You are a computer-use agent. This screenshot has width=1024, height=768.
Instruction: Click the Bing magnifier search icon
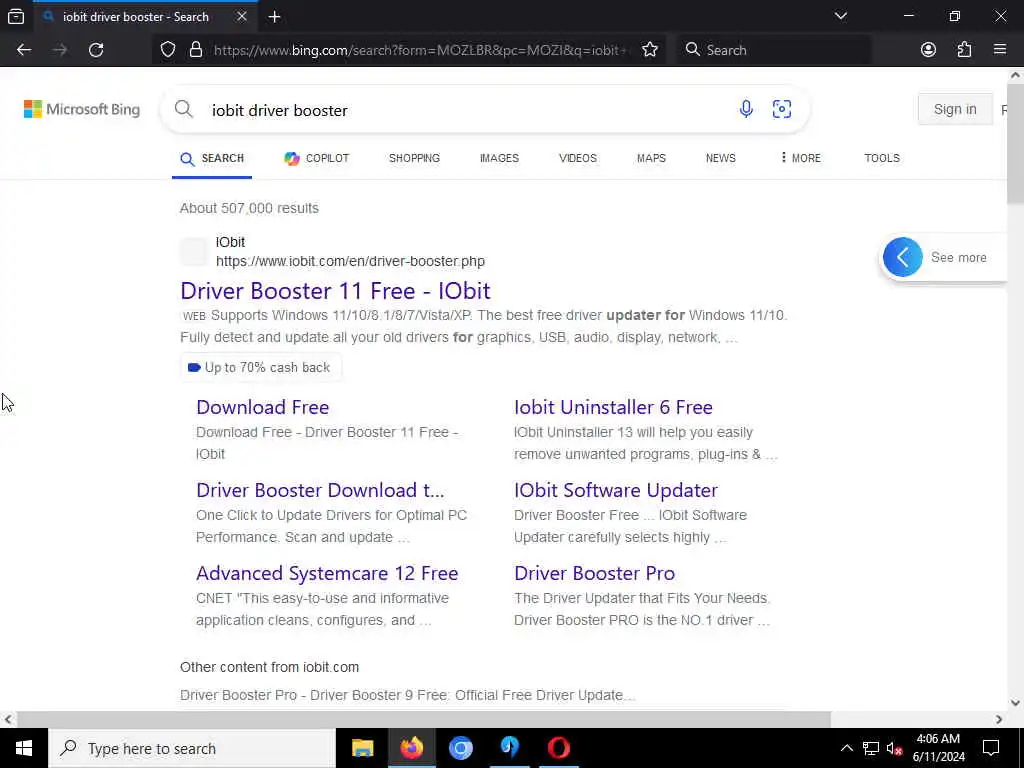click(x=184, y=109)
